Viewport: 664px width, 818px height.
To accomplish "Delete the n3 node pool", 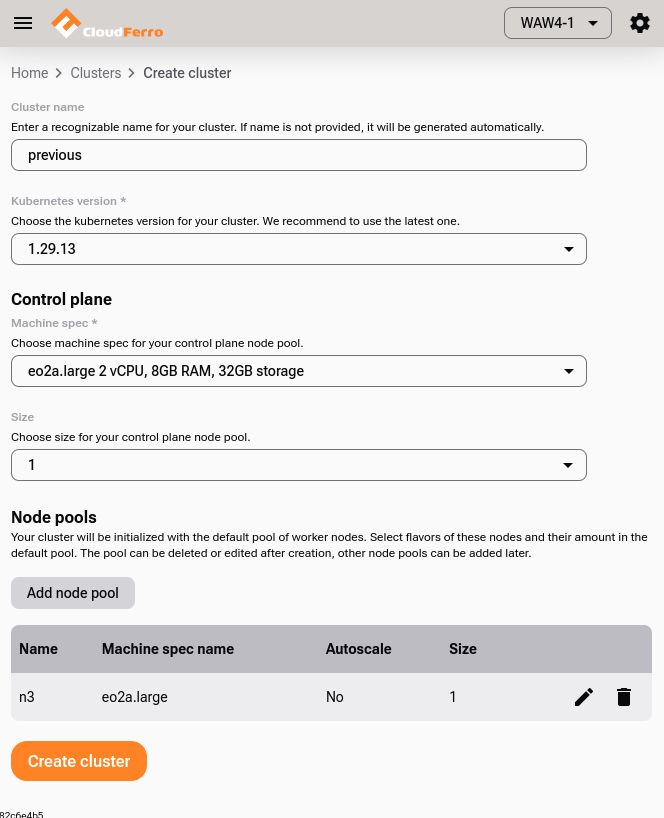I will (x=624, y=697).
